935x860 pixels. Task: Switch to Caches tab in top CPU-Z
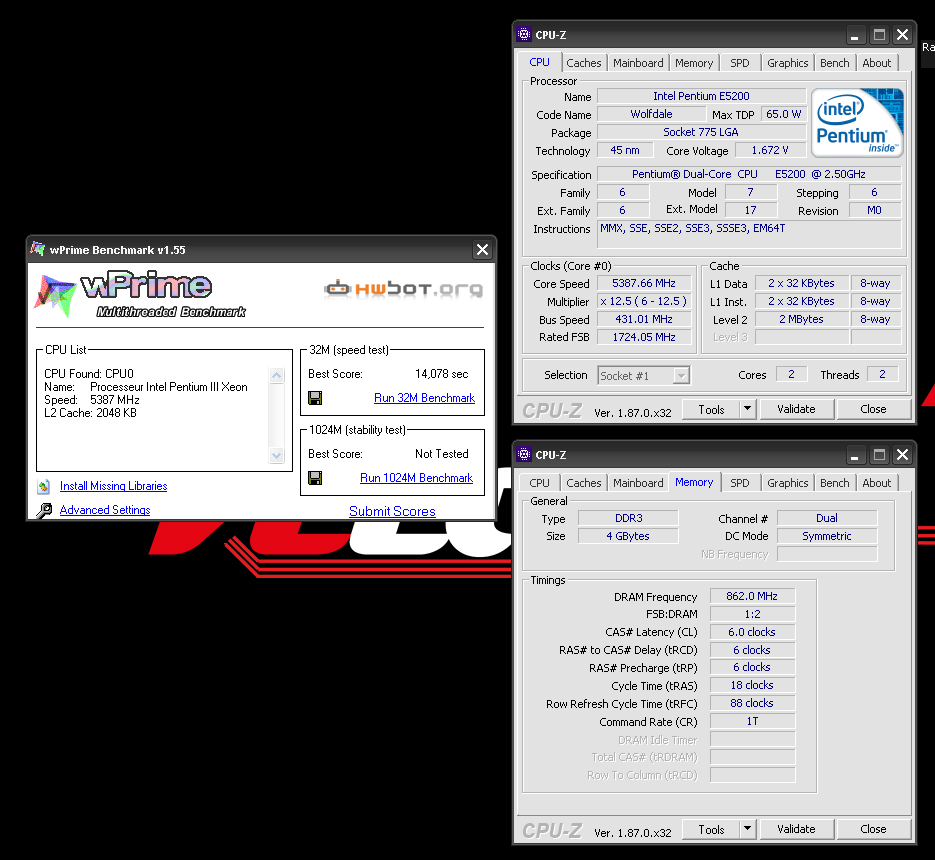pos(584,63)
